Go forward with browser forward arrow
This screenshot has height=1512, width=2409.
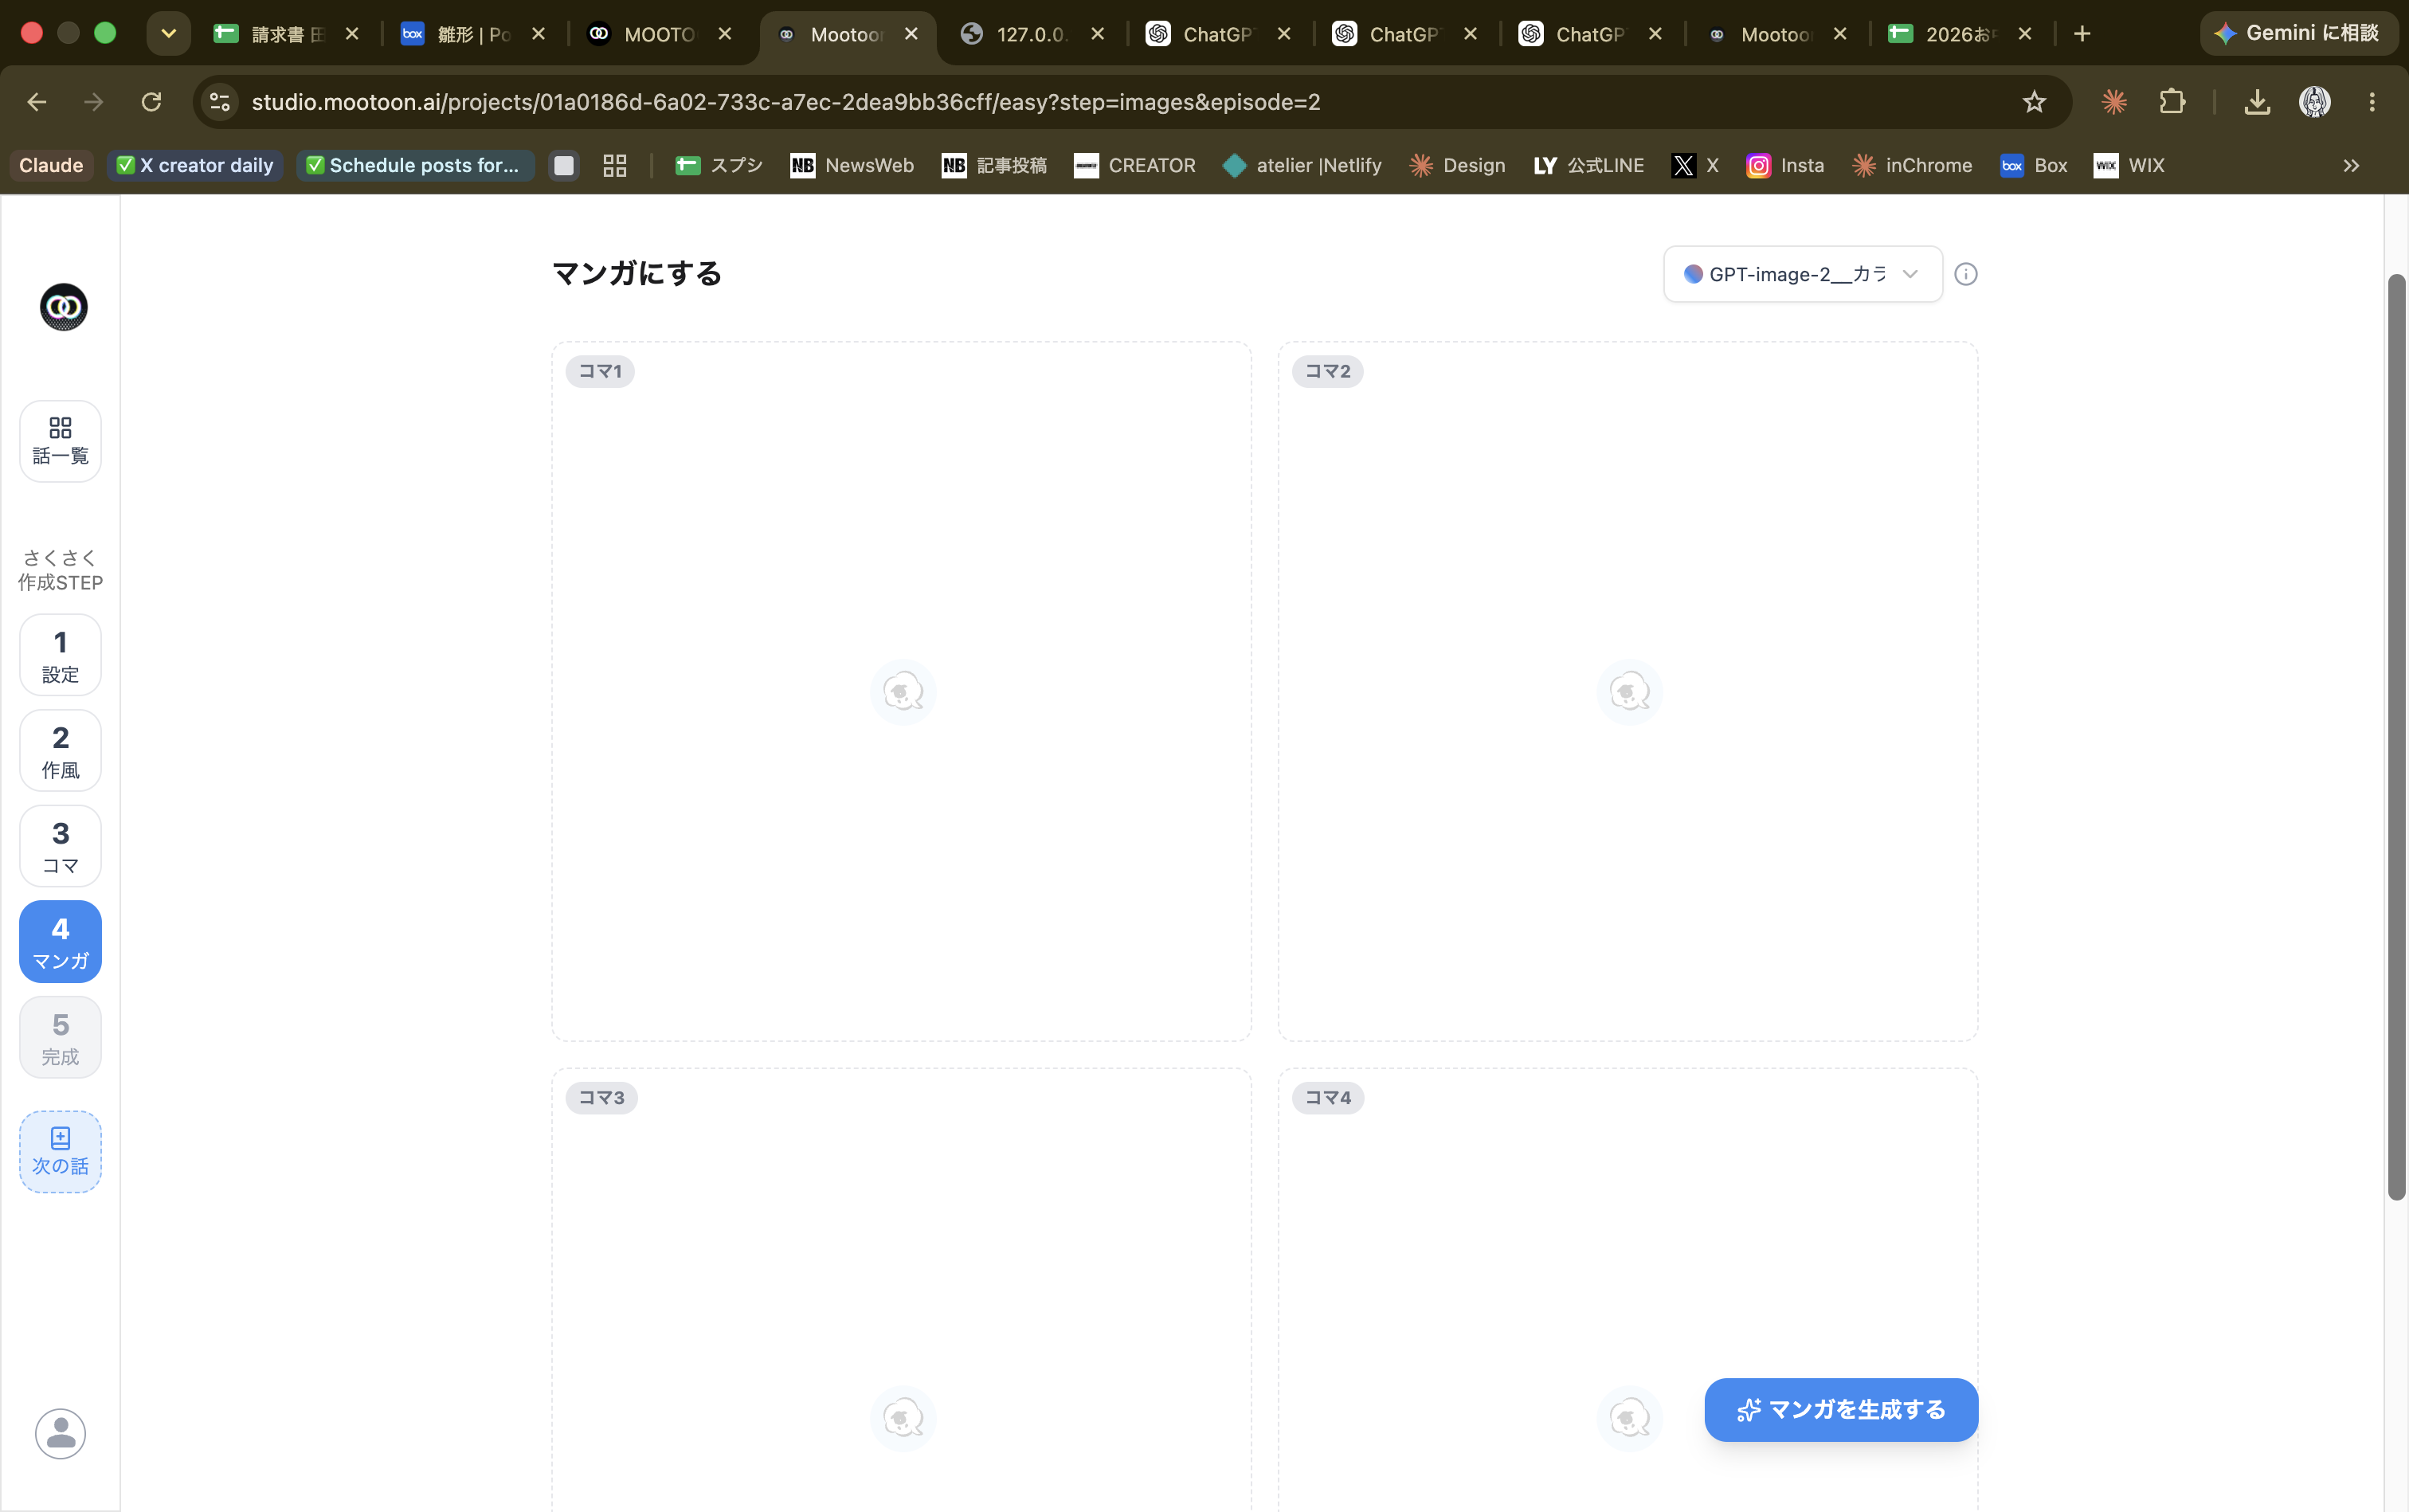click(x=94, y=102)
